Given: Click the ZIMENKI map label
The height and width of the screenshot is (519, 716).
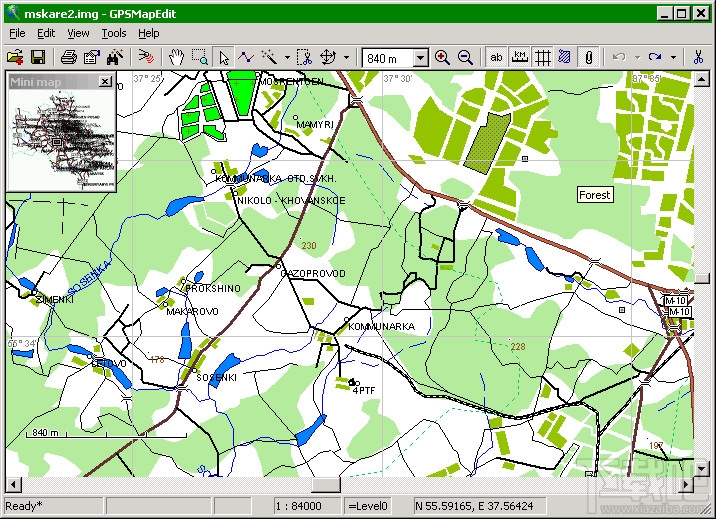Looking at the screenshot, I should click(54, 299).
